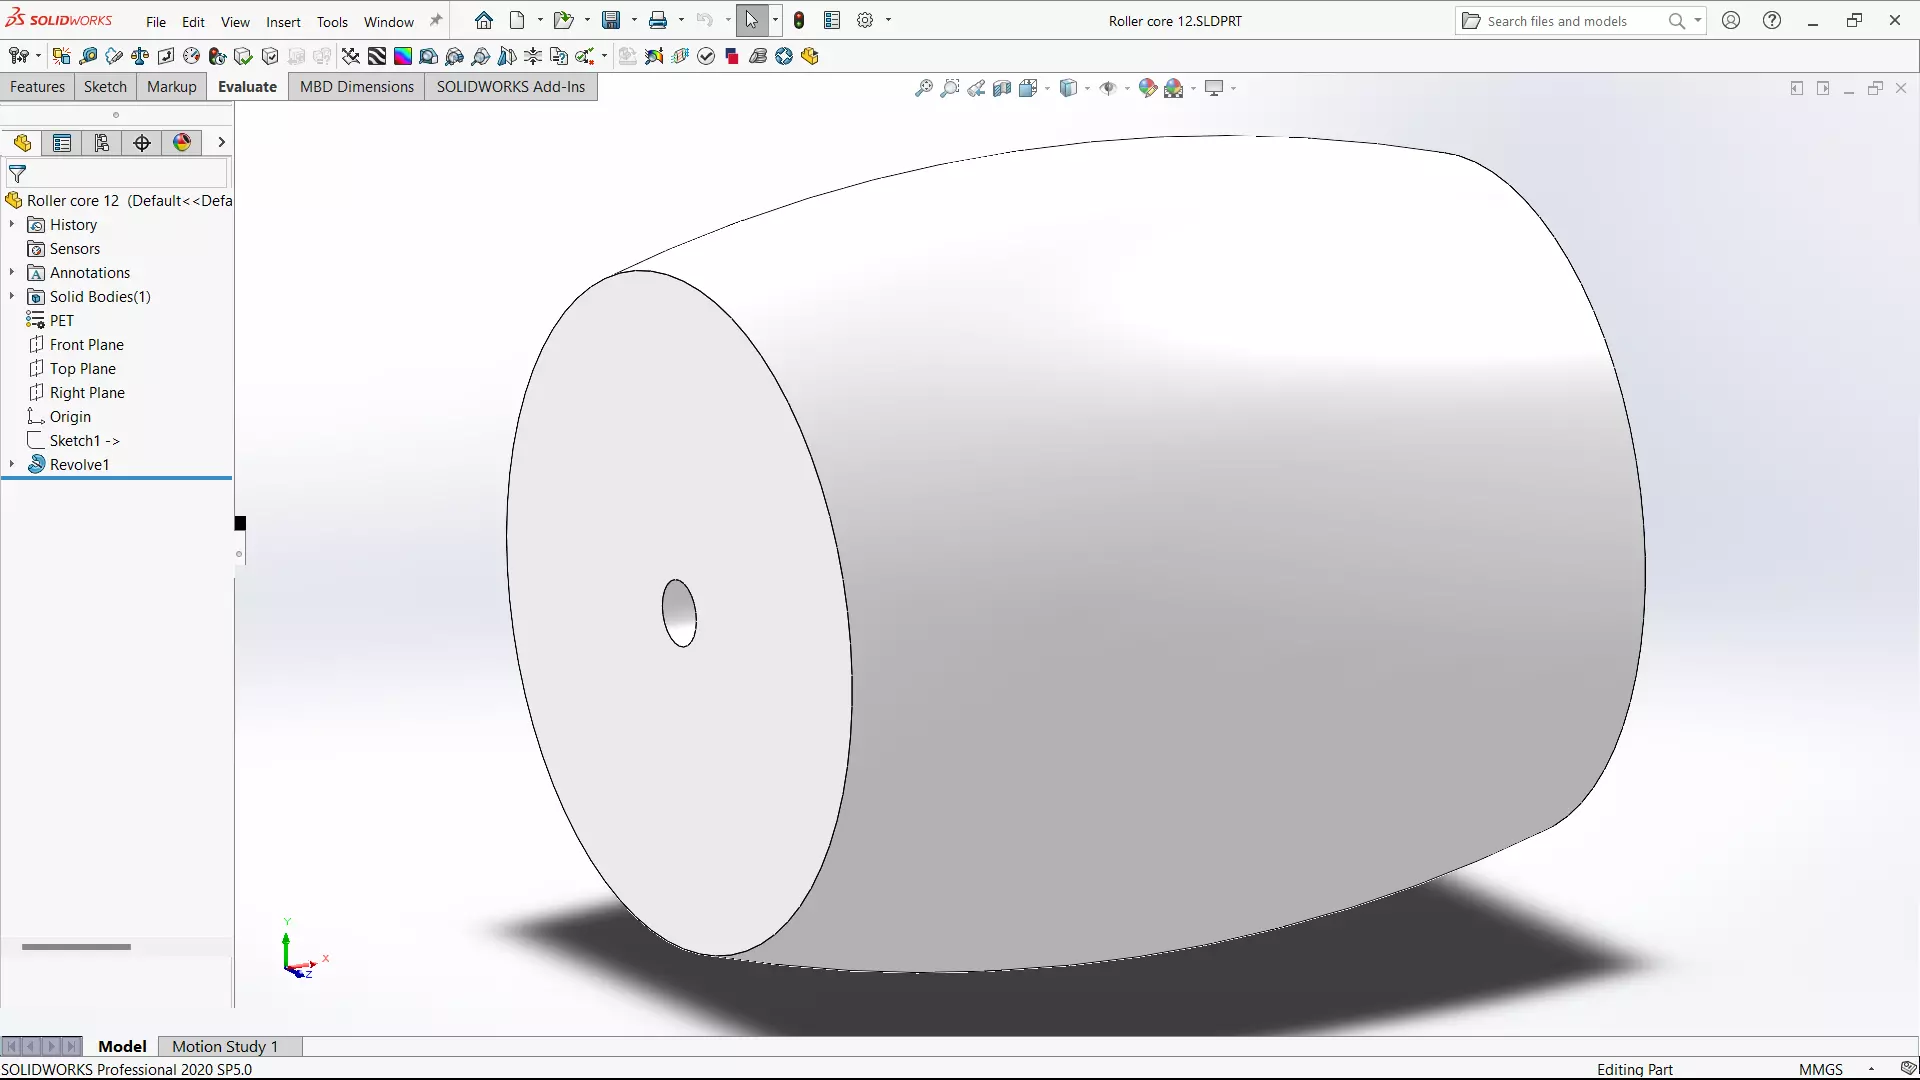Open FeatureManager design tree tab

[x=22, y=143]
